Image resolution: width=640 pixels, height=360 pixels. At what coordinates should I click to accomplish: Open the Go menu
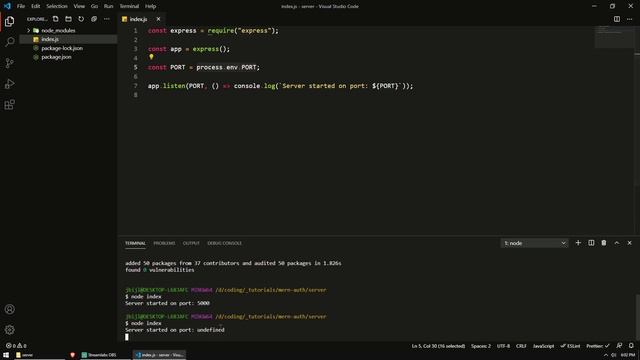click(x=94, y=6)
